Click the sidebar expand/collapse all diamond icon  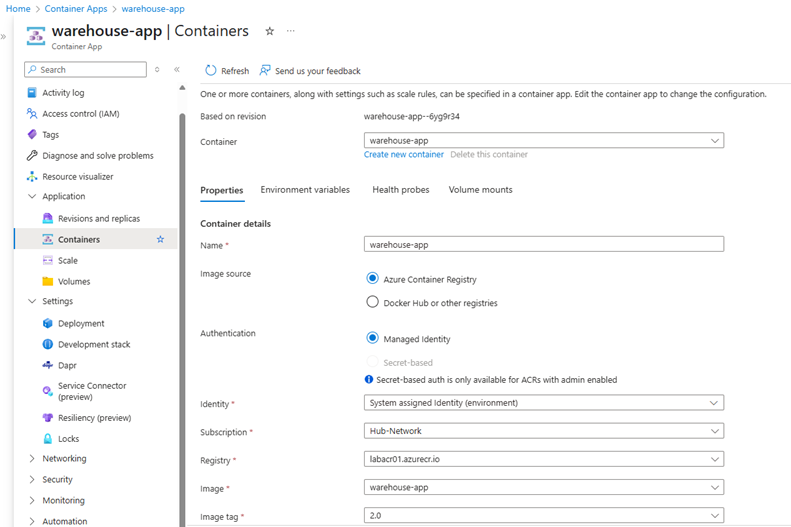pos(157,70)
